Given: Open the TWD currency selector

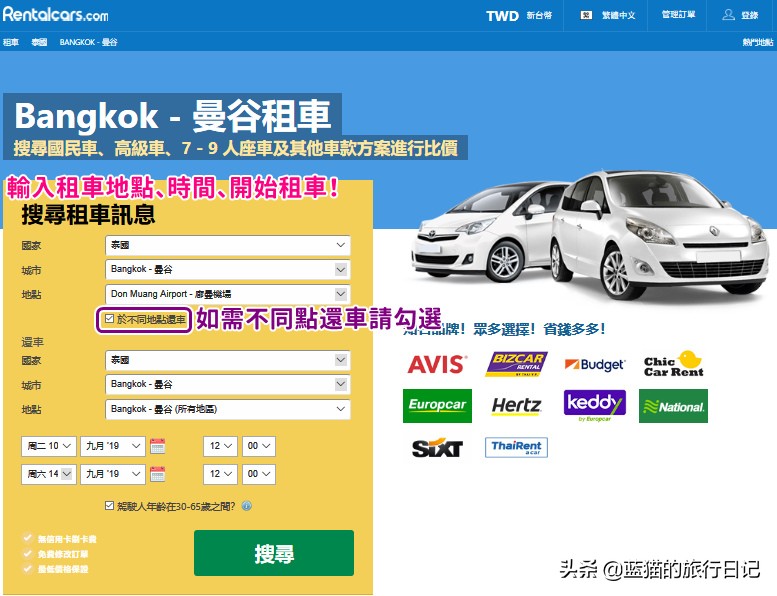Looking at the screenshot, I should (x=519, y=15).
